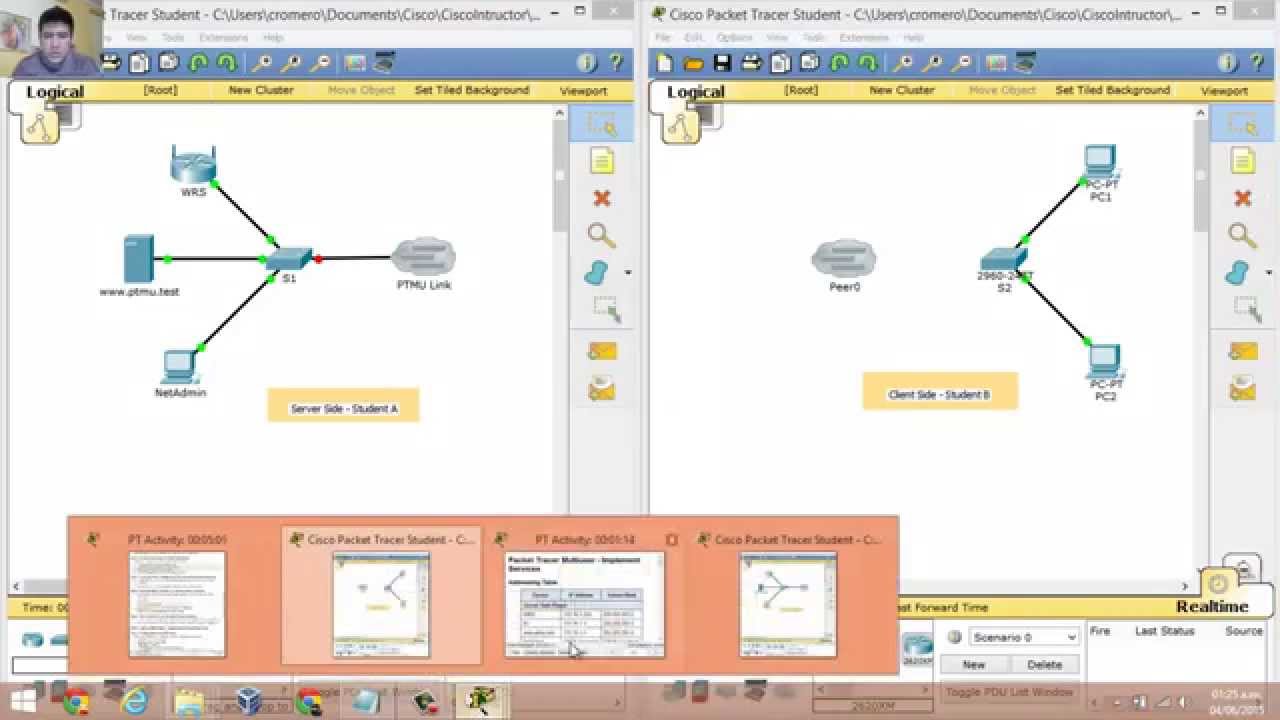1280x720 pixels.
Task: Add Simple PDU envelope in Server Side window
Action: coord(602,351)
